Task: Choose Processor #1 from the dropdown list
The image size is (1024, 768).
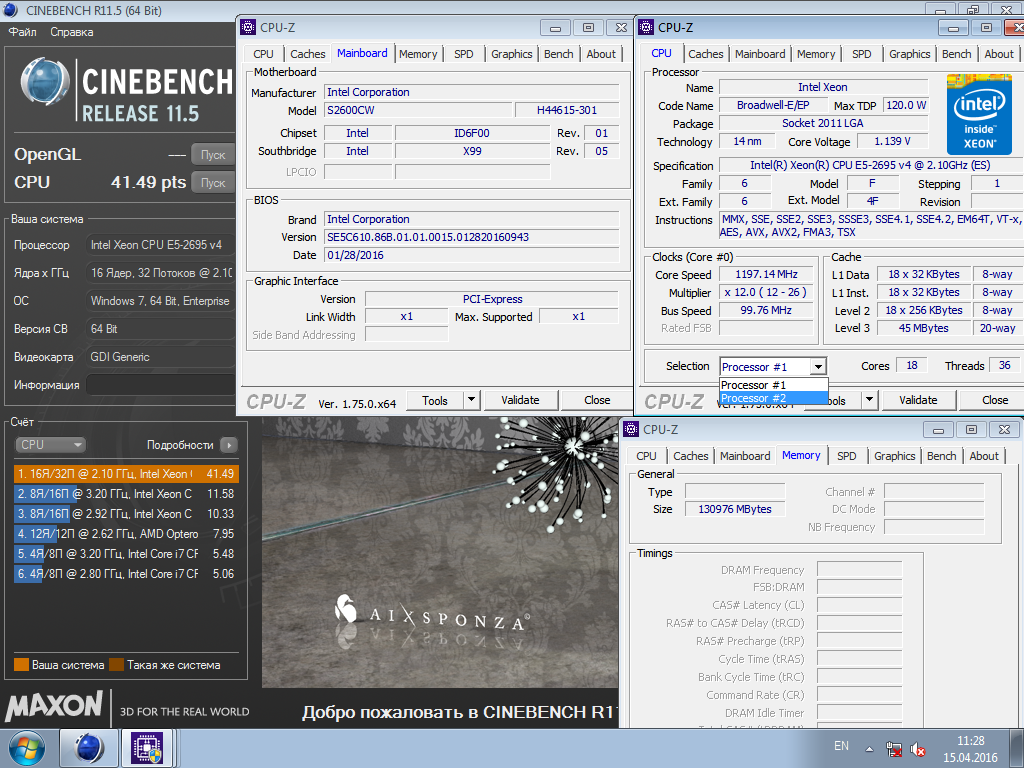Action: pos(773,385)
